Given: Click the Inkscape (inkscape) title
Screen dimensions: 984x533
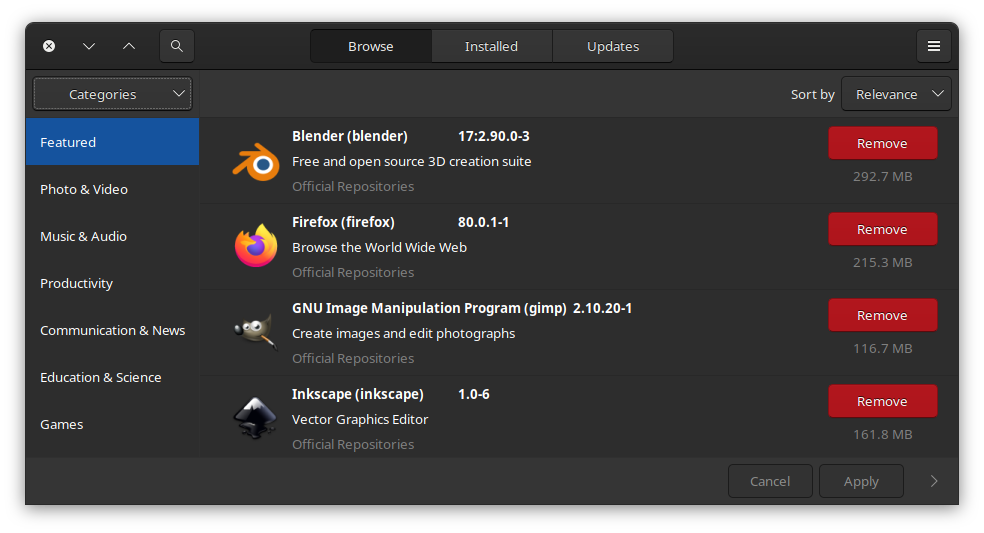Looking at the screenshot, I should tap(358, 394).
